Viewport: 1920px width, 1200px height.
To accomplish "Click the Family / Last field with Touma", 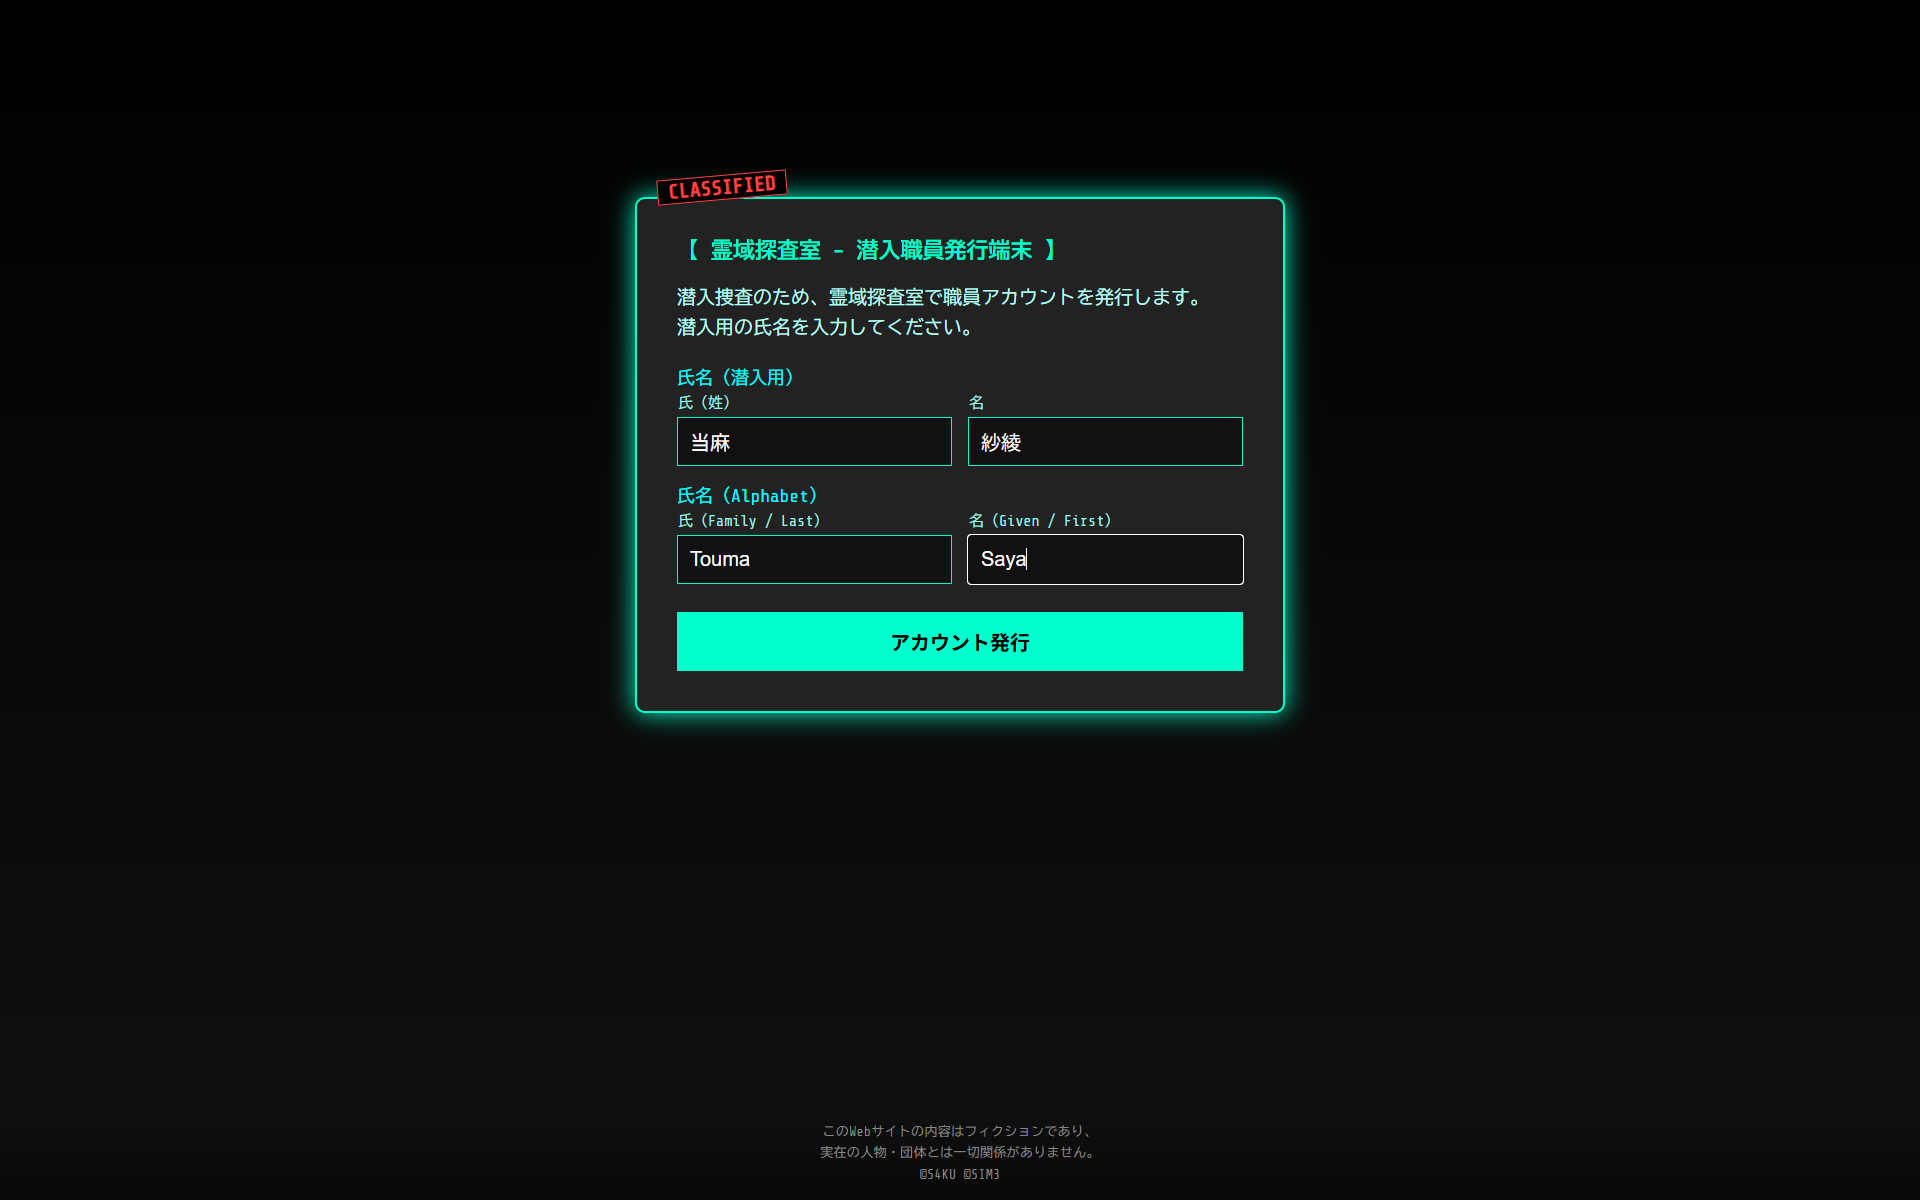I will pyautogui.click(x=813, y=559).
